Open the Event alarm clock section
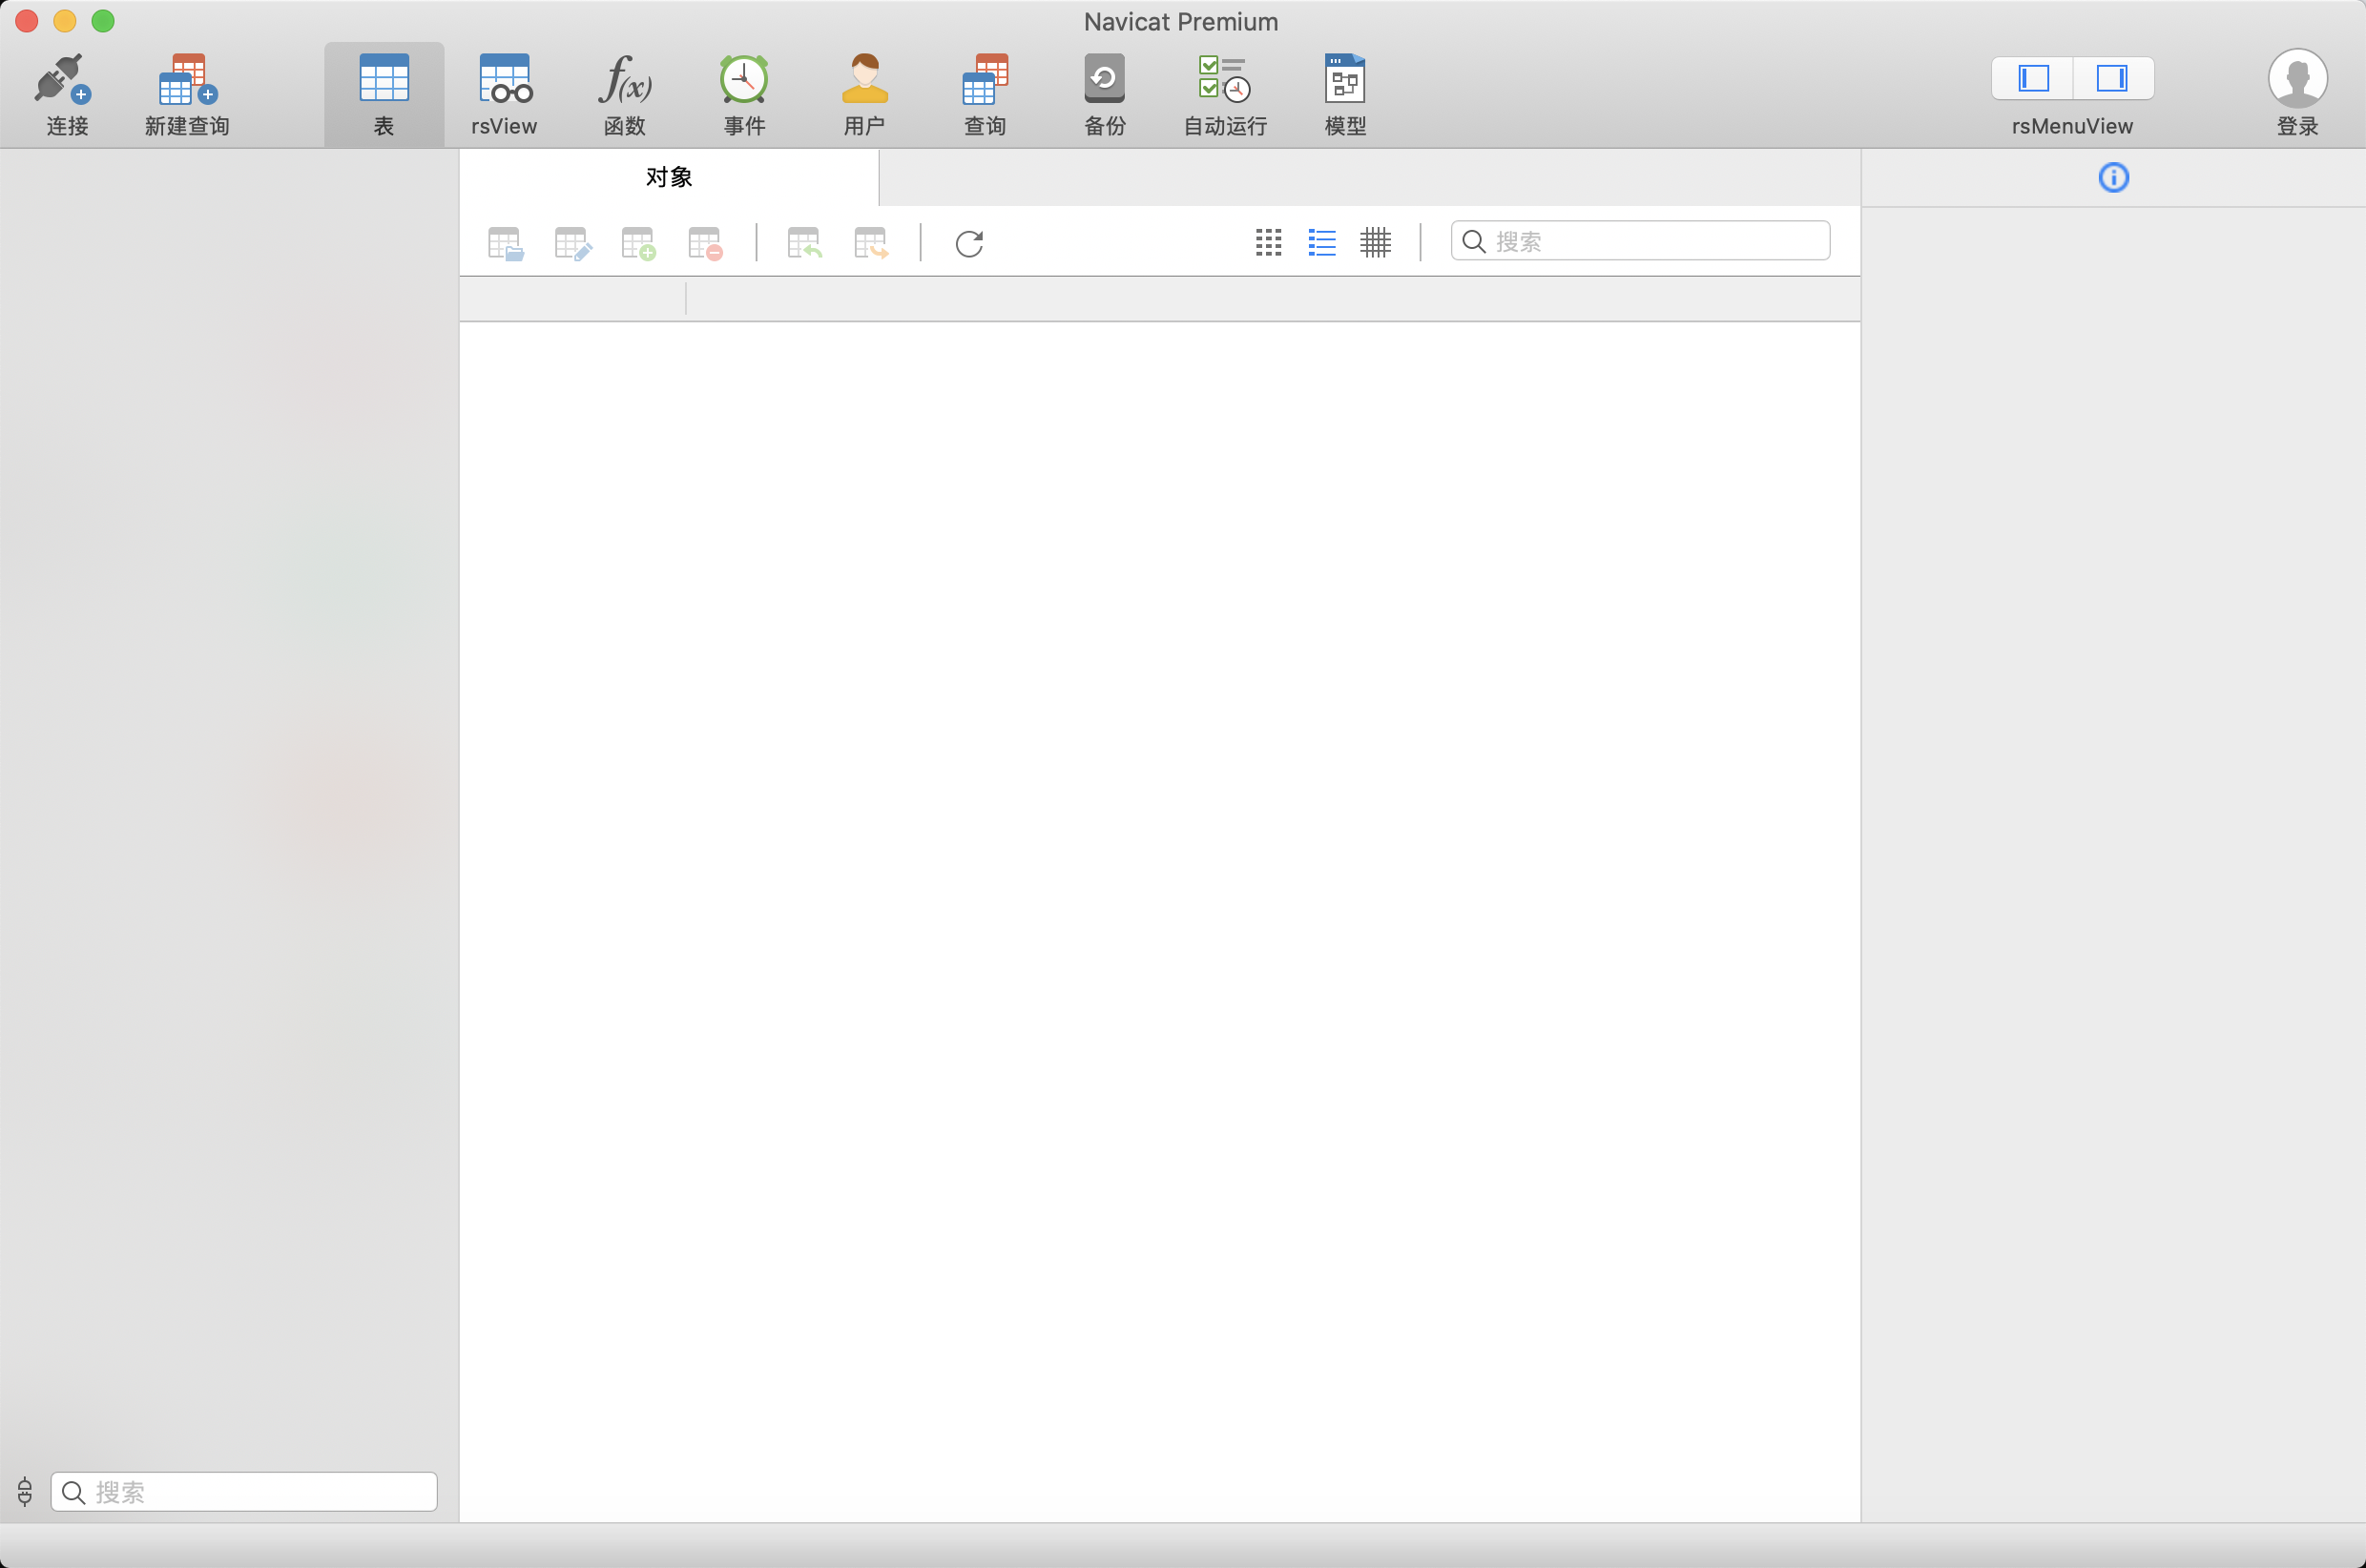This screenshot has width=2366, height=1568. pos(744,79)
